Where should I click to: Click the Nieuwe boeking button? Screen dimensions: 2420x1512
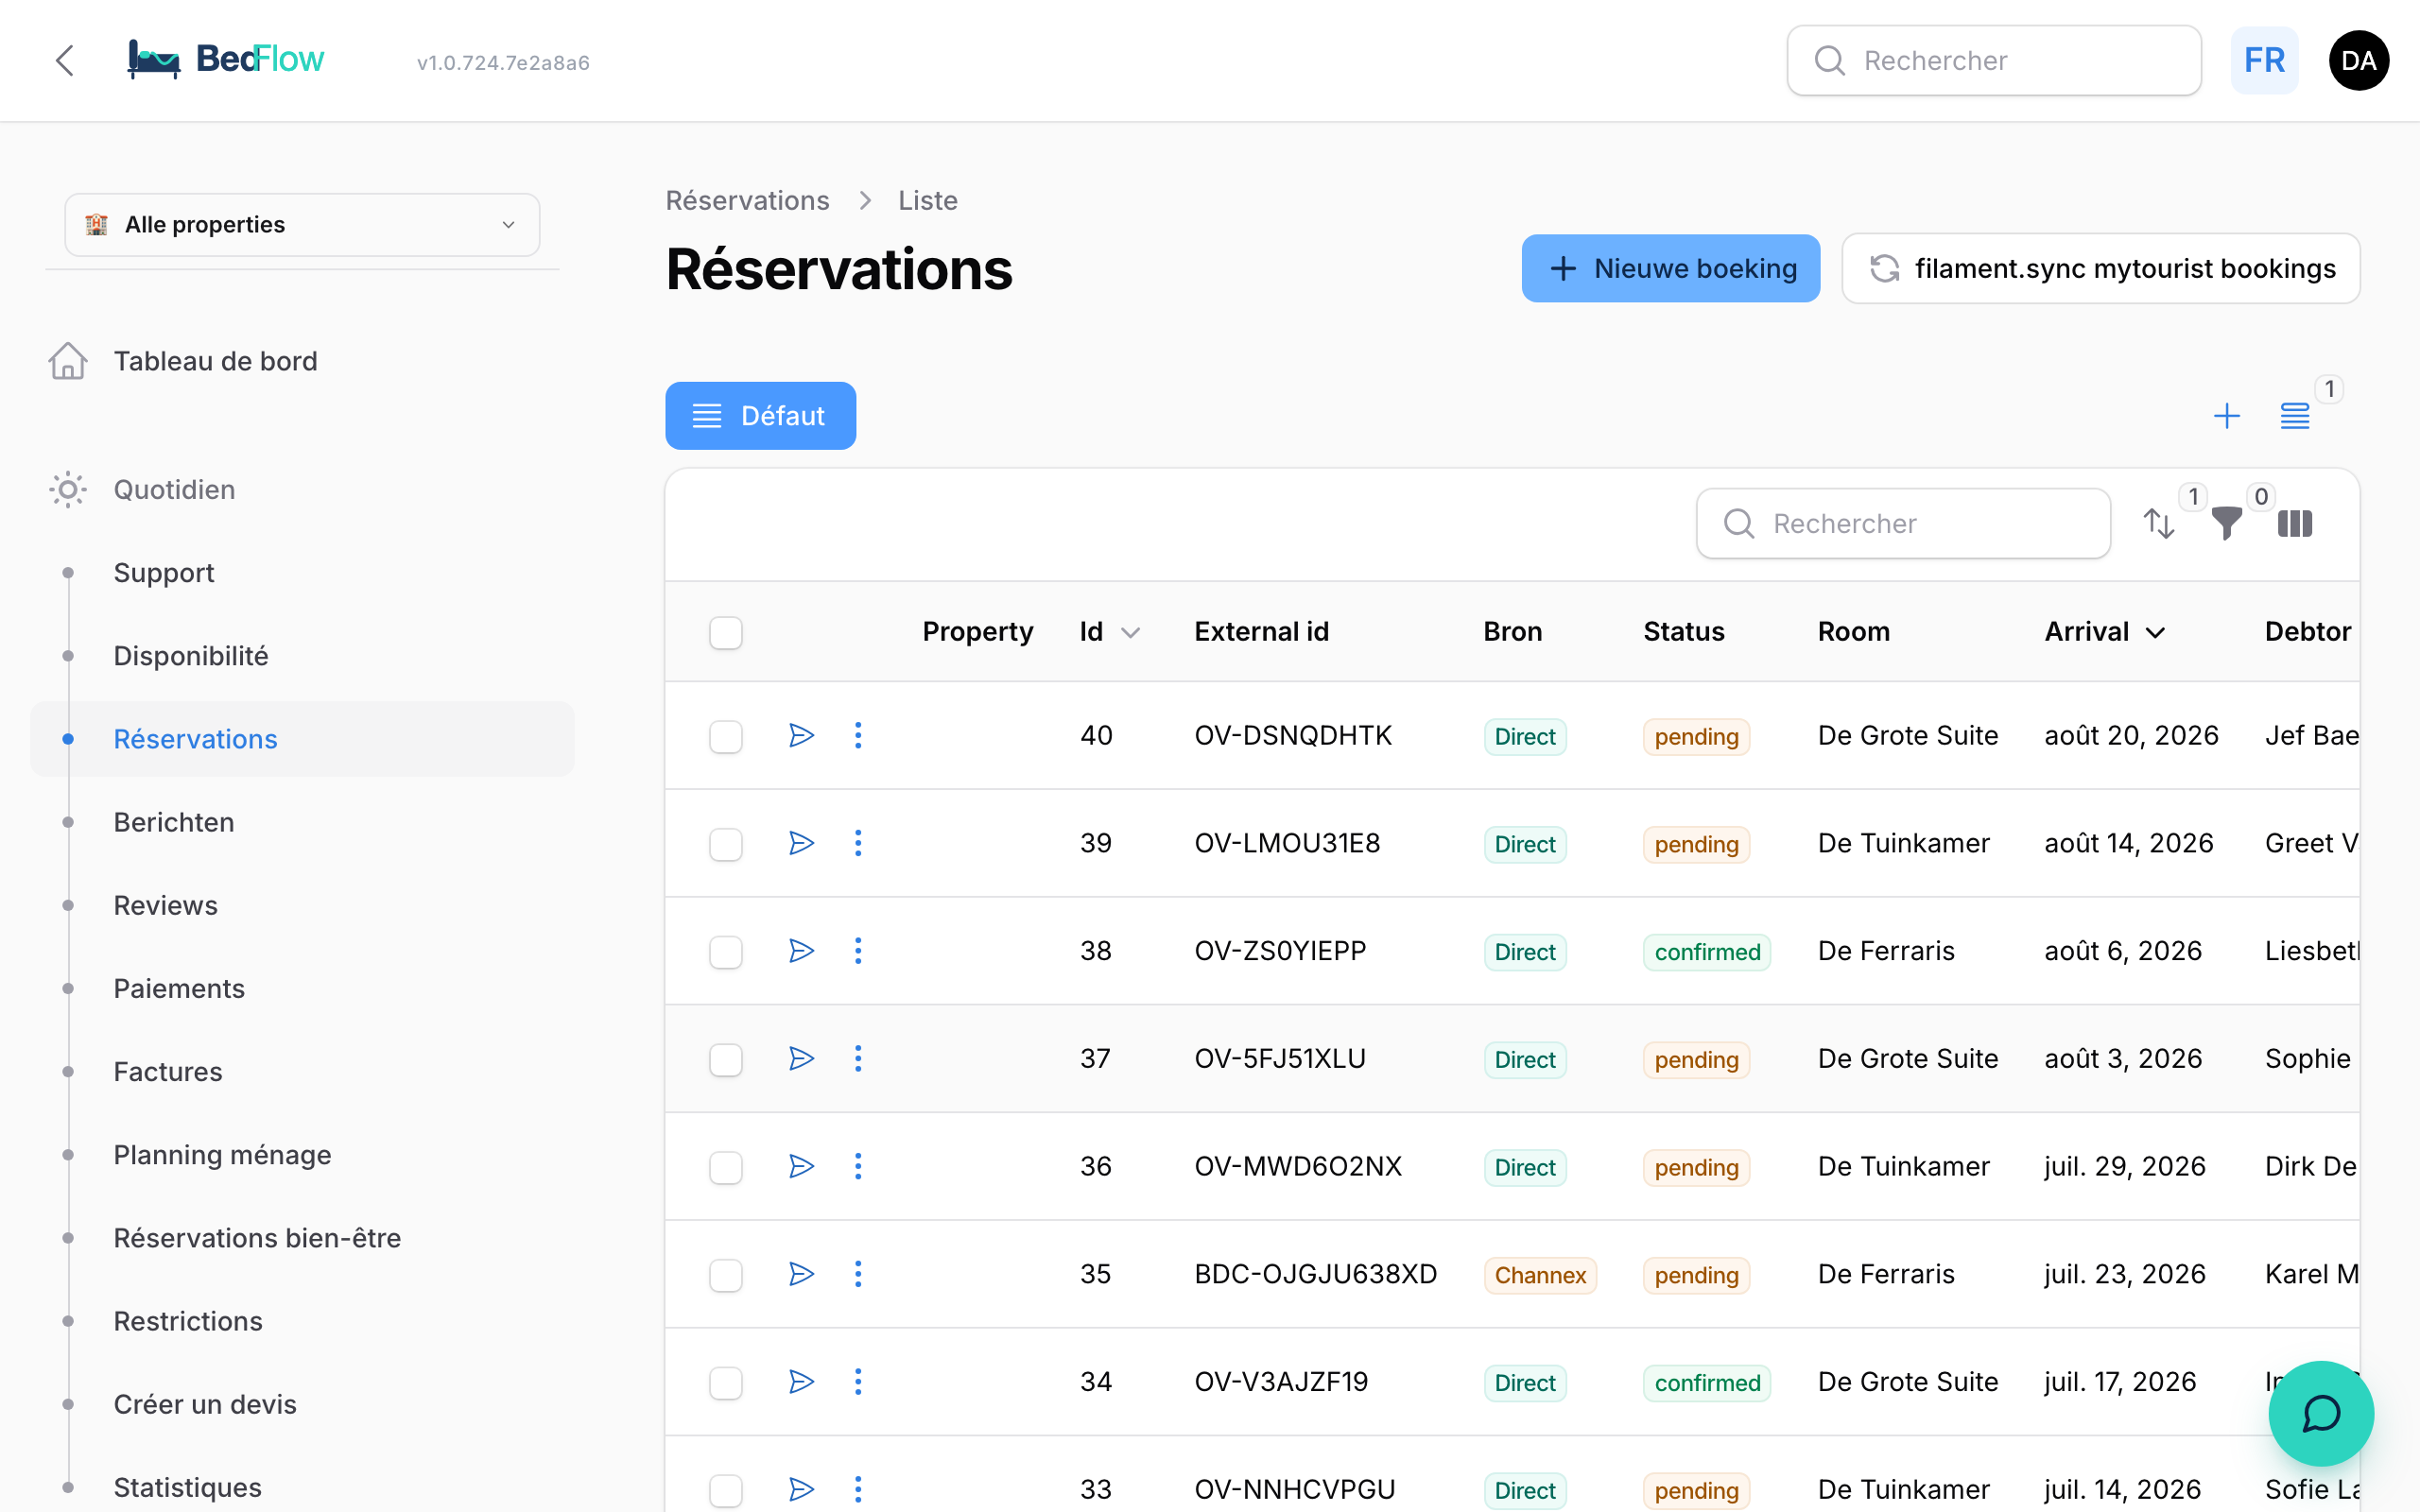1670,268
